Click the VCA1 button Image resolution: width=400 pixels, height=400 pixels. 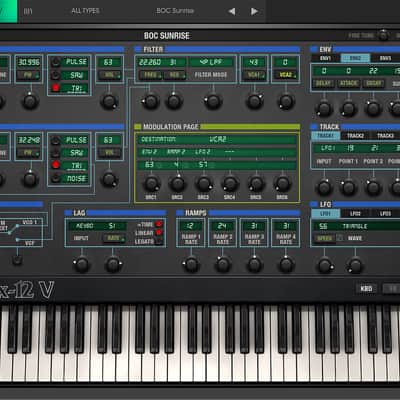pyautogui.click(x=254, y=75)
